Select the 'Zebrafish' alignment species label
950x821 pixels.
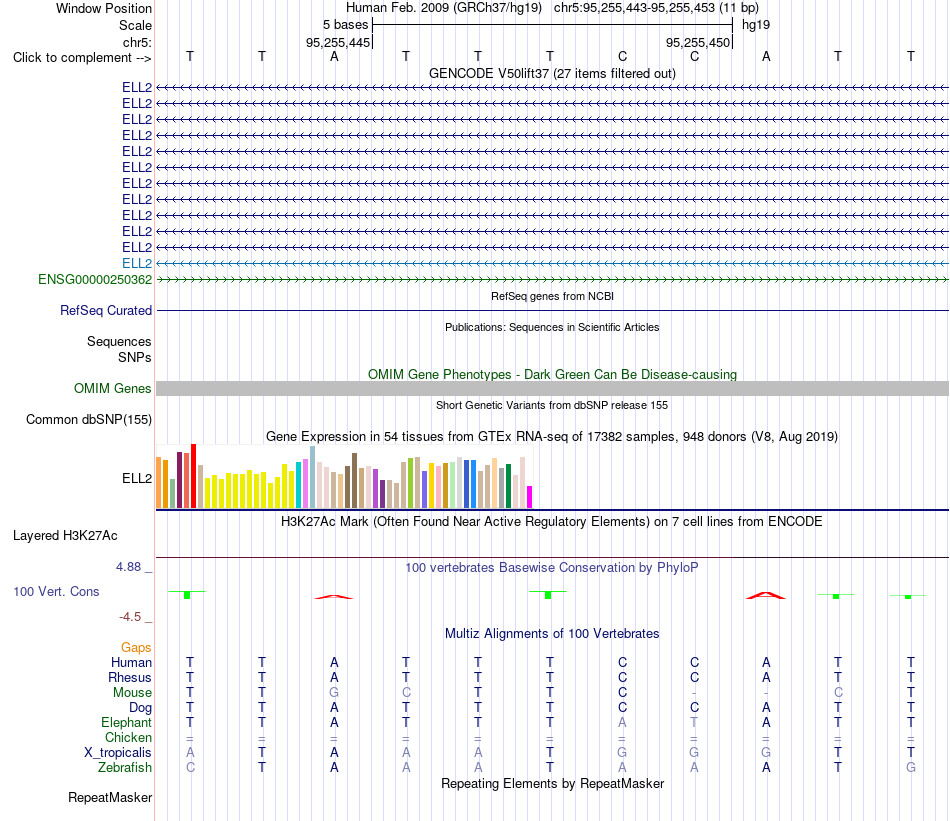[x=125, y=767]
